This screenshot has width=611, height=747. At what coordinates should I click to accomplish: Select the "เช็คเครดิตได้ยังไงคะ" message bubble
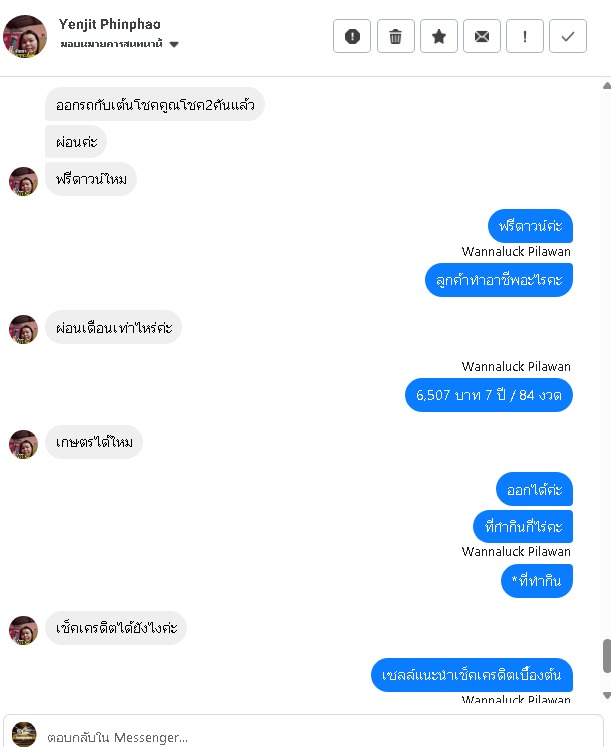click(116, 628)
